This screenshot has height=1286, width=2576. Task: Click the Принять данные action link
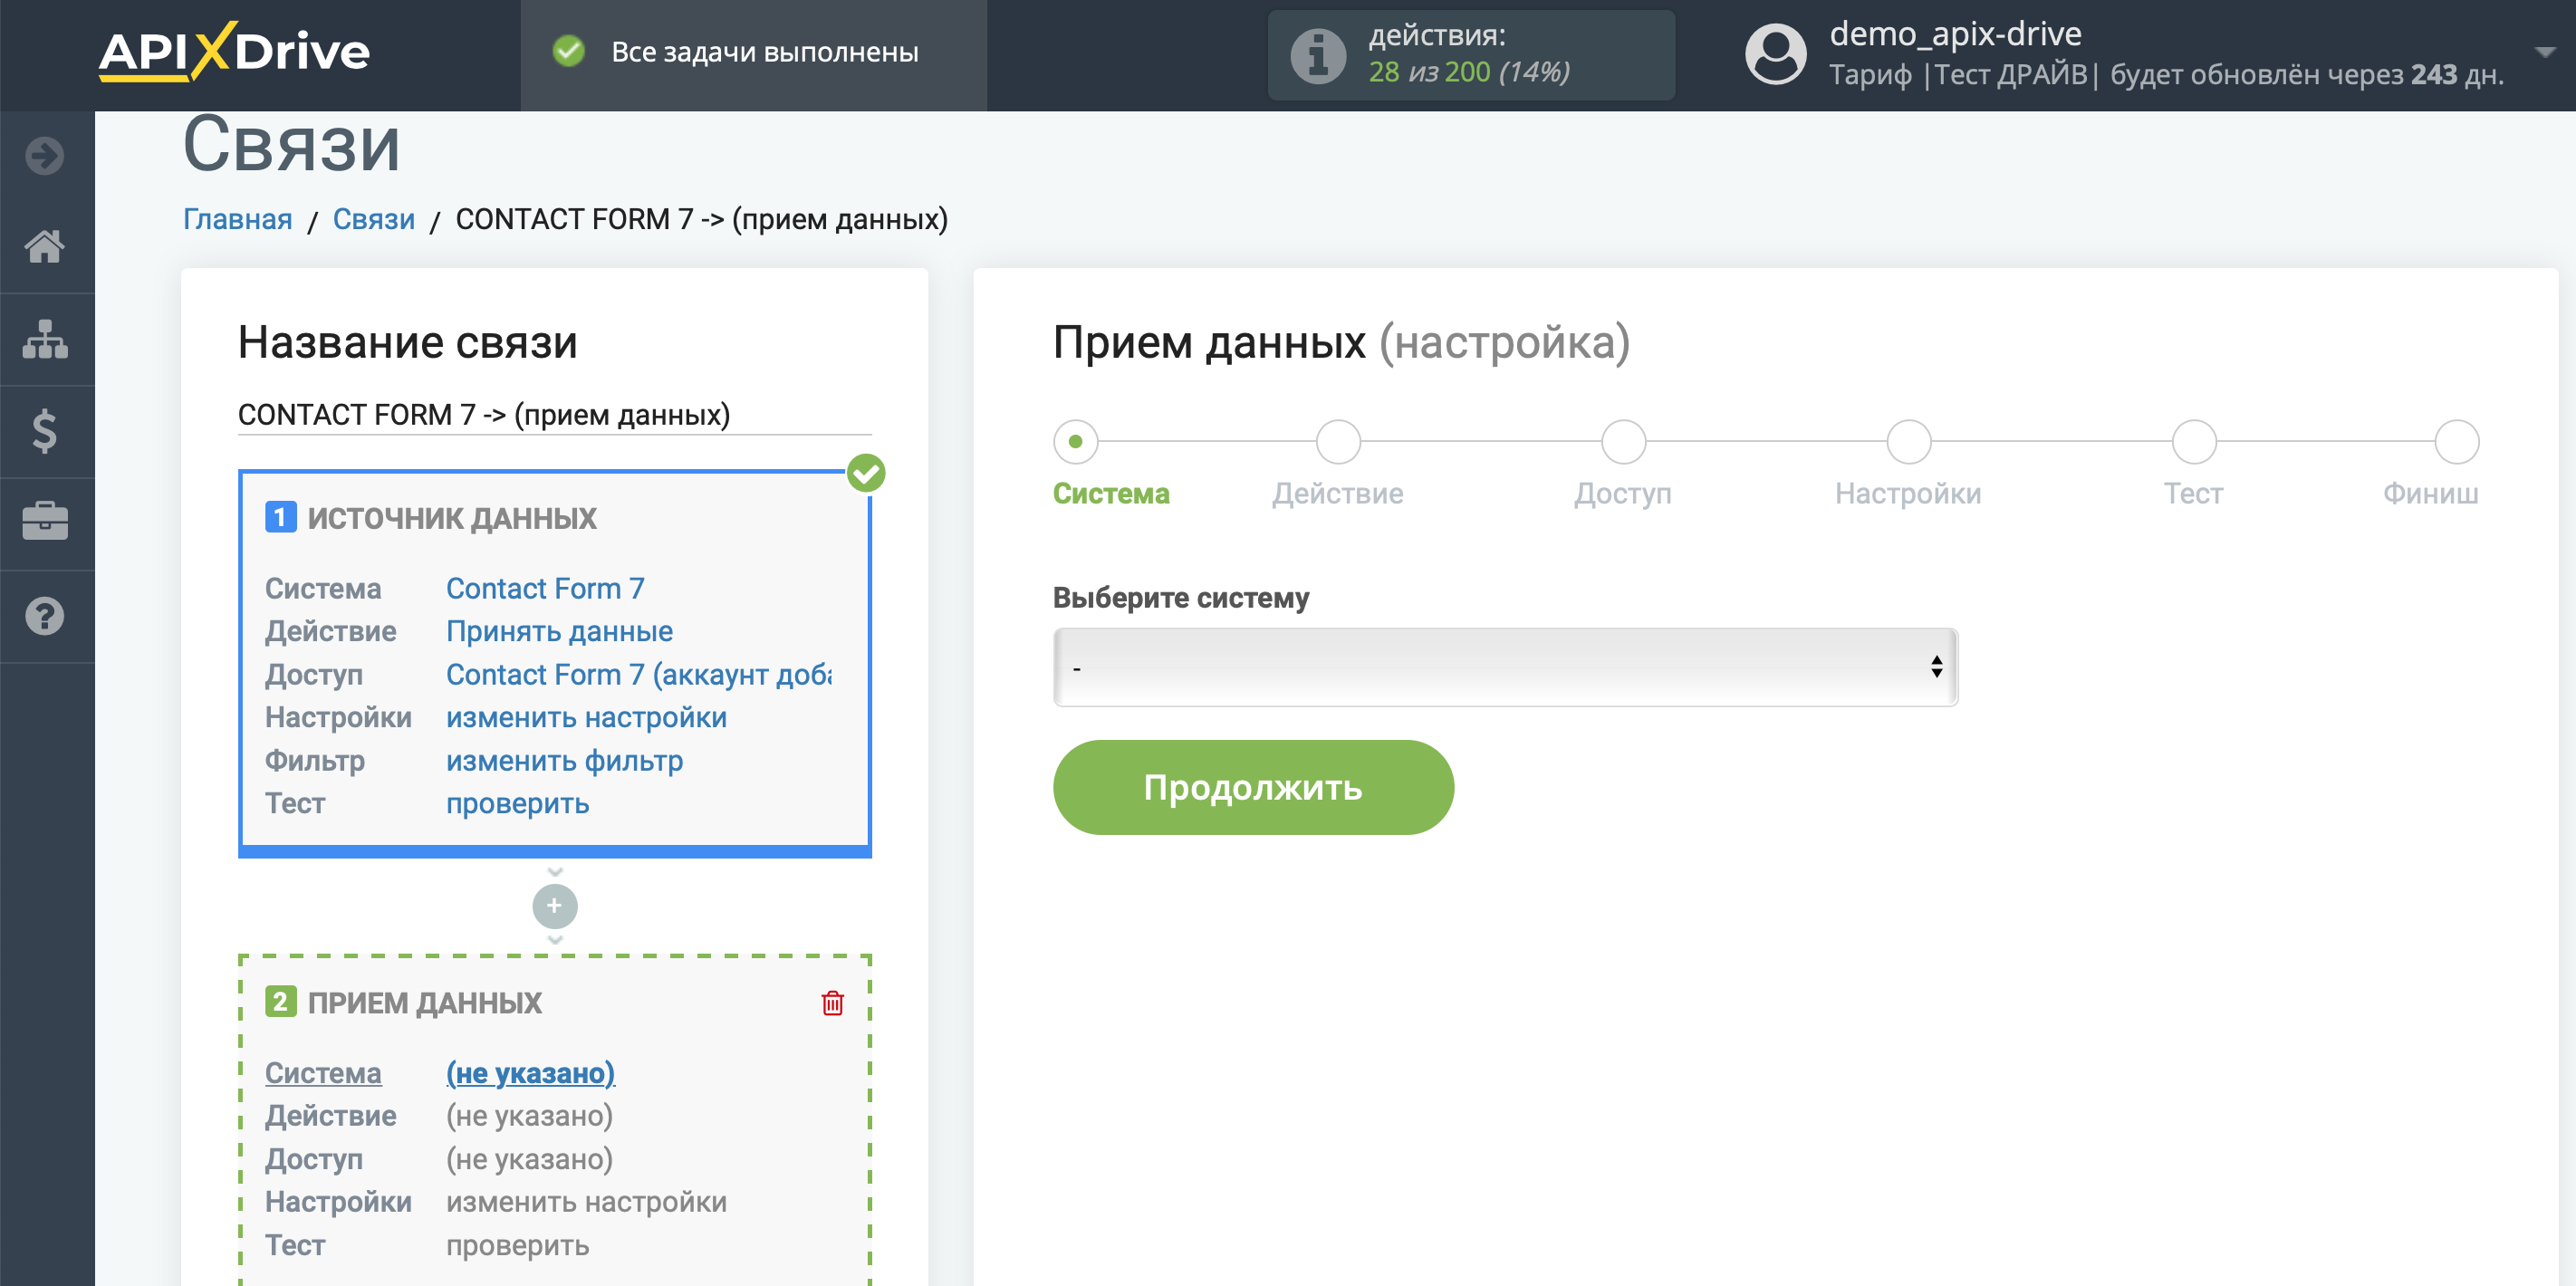click(x=559, y=631)
